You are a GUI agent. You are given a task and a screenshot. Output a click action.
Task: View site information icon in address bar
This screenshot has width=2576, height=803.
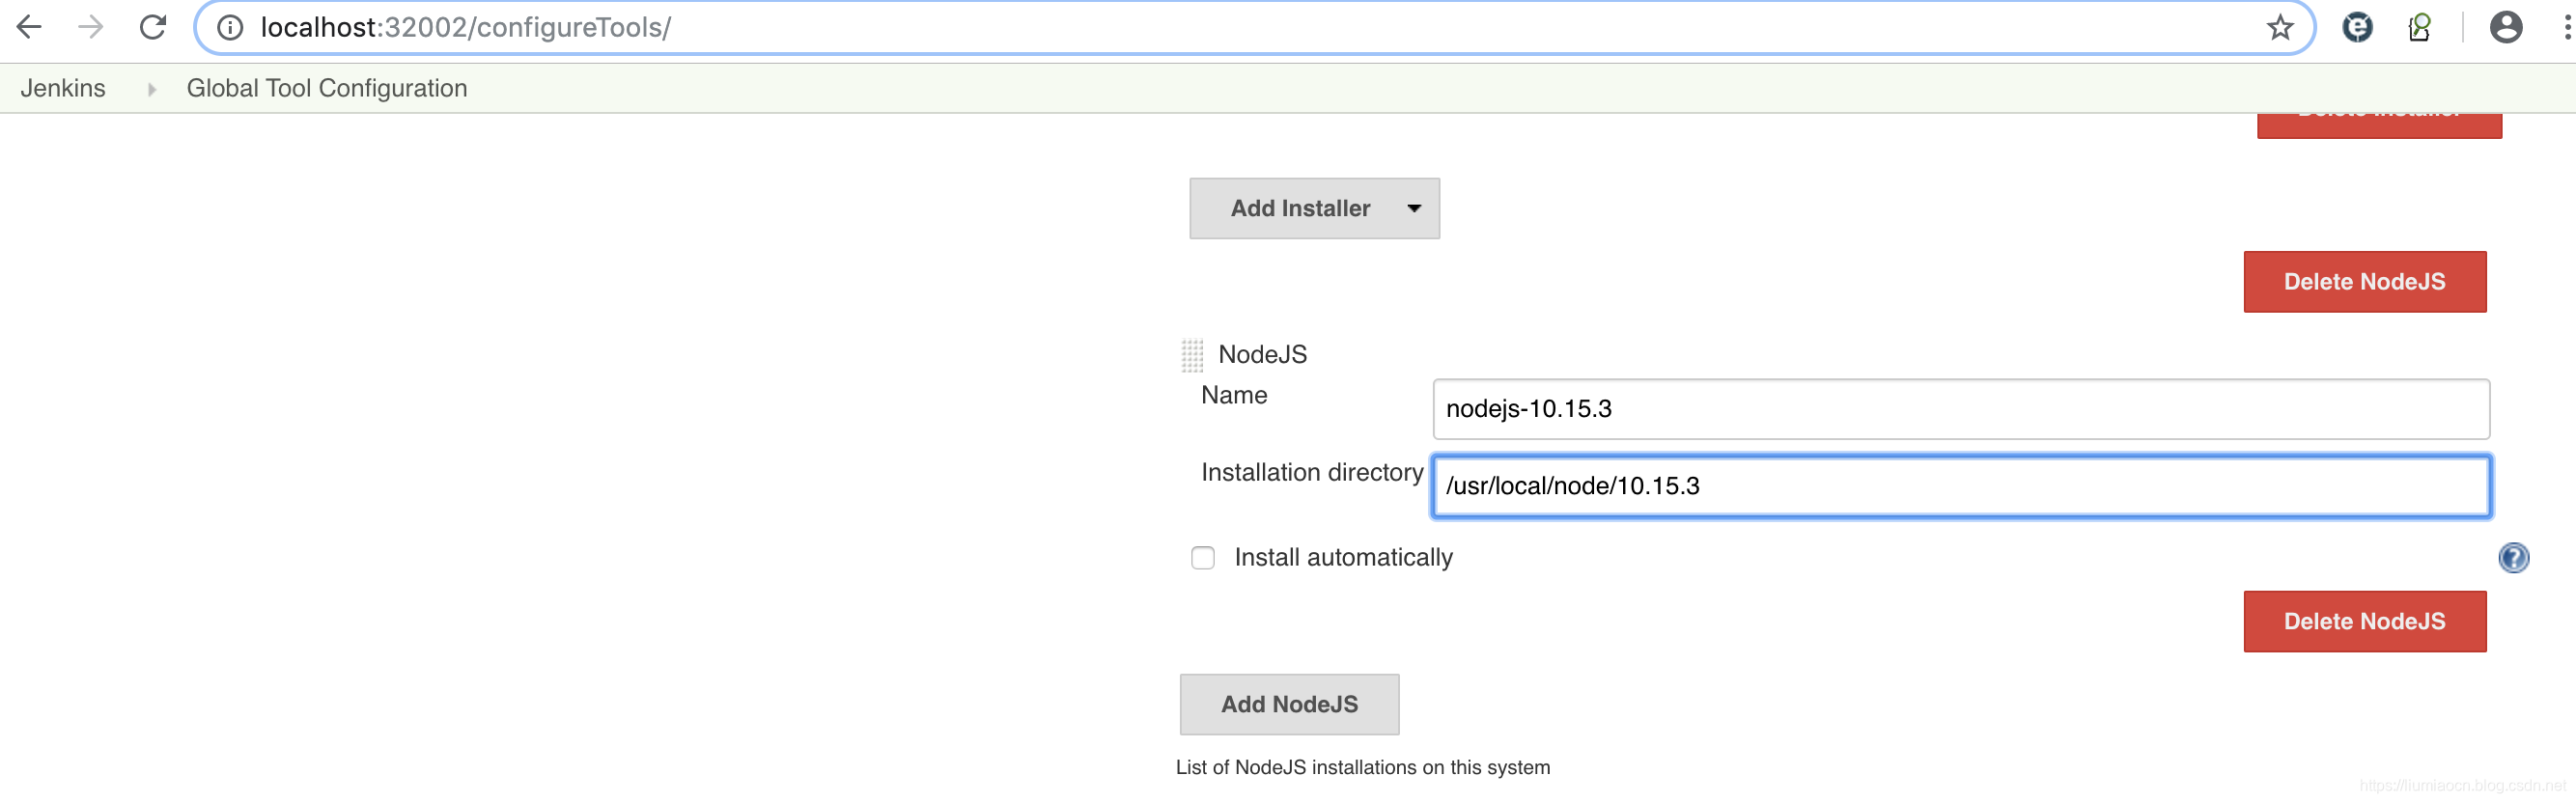tap(230, 28)
